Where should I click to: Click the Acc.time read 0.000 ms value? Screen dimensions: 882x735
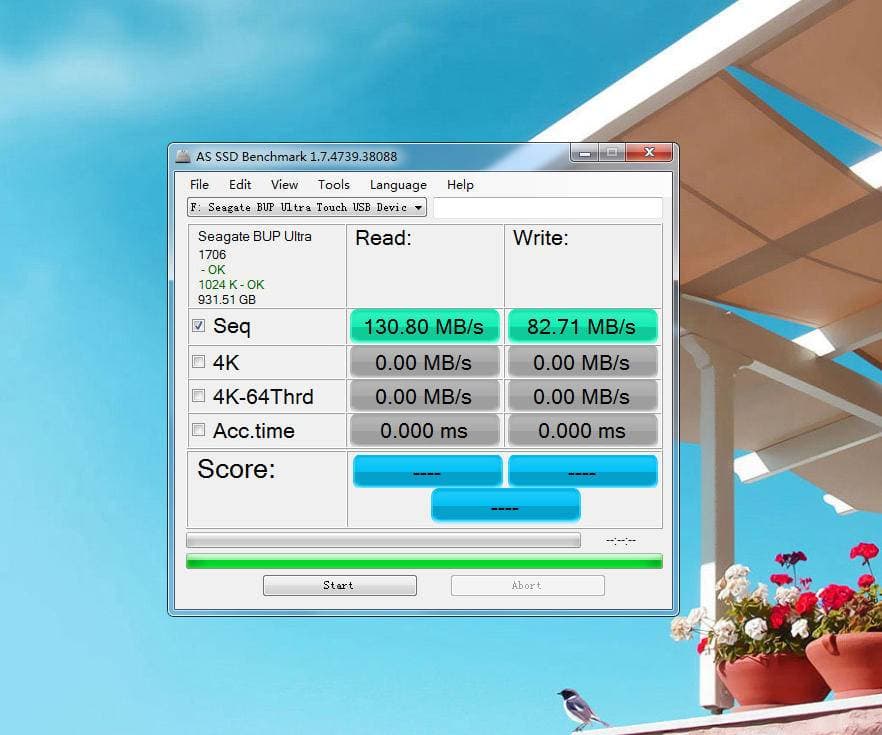tap(424, 431)
